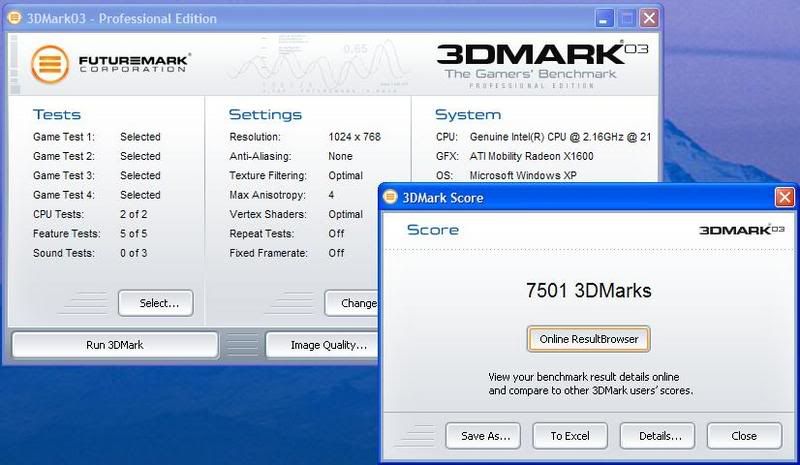Start the benchmark with Run 3DMark
This screenshot has height=465, width=800.
click(115, 345)
